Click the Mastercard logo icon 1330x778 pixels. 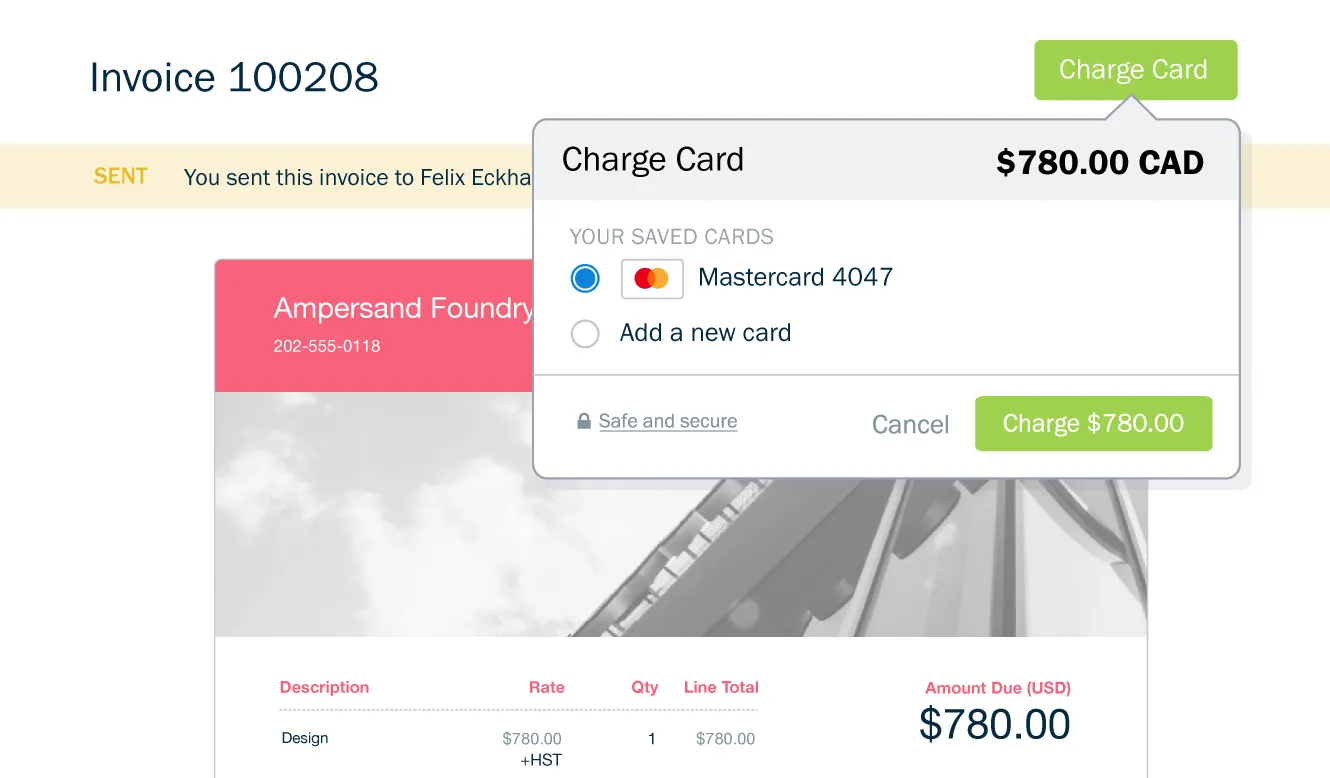pos(652,278)
